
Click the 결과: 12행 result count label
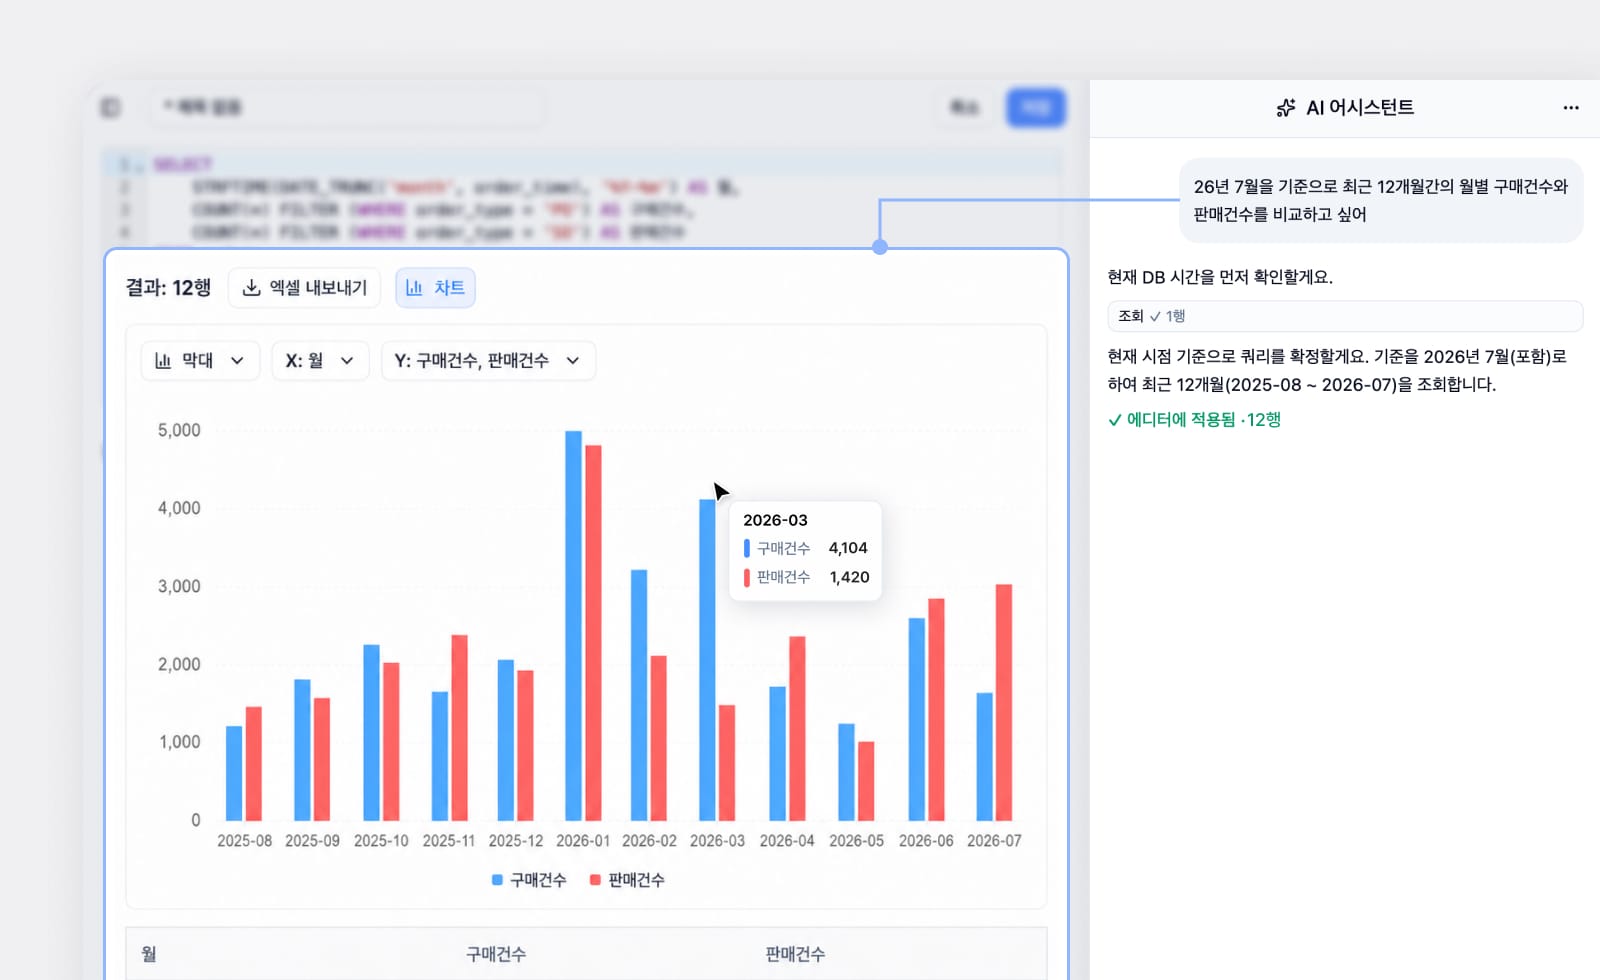(x=168, y=288)
